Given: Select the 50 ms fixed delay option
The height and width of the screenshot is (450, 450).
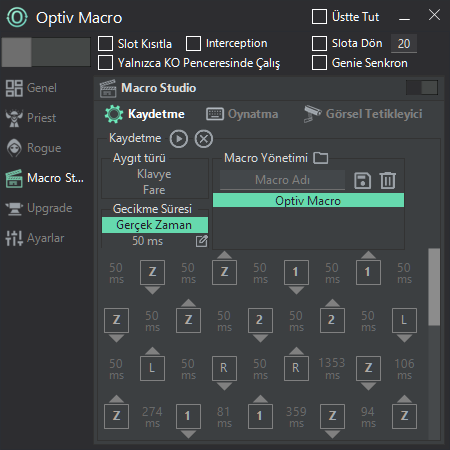Looking at the screenshot, I should [x=148, y=241].
